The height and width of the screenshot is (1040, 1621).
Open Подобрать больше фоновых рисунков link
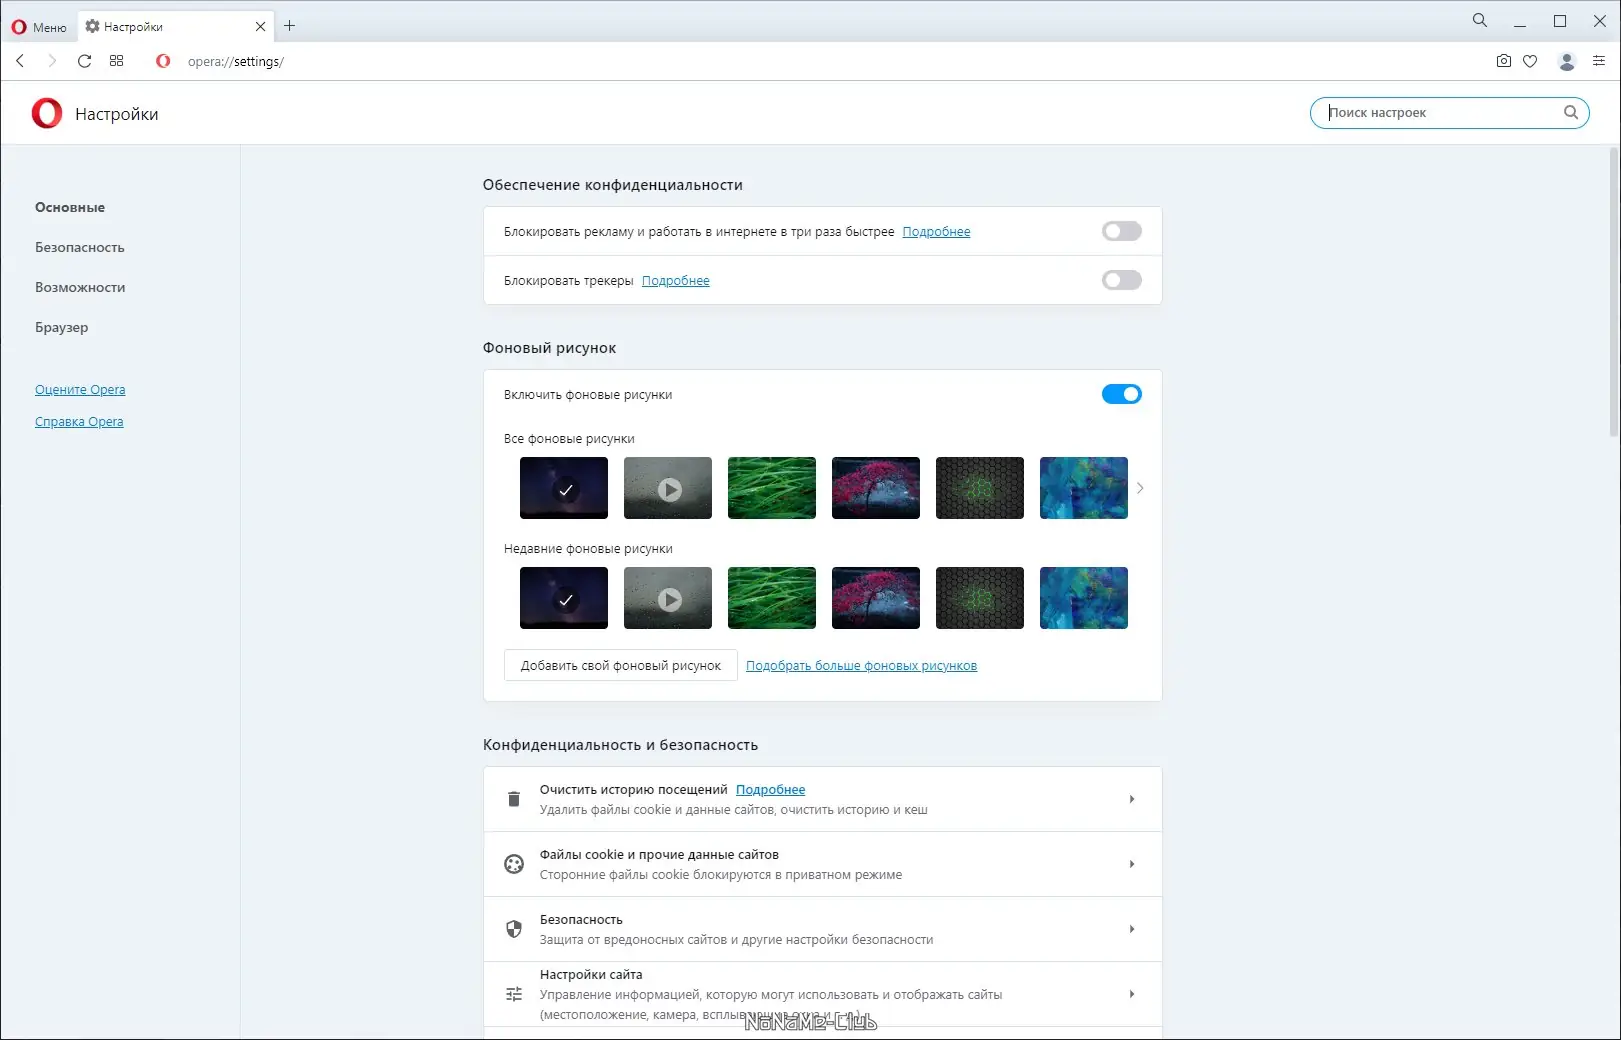tap(861, 666)
